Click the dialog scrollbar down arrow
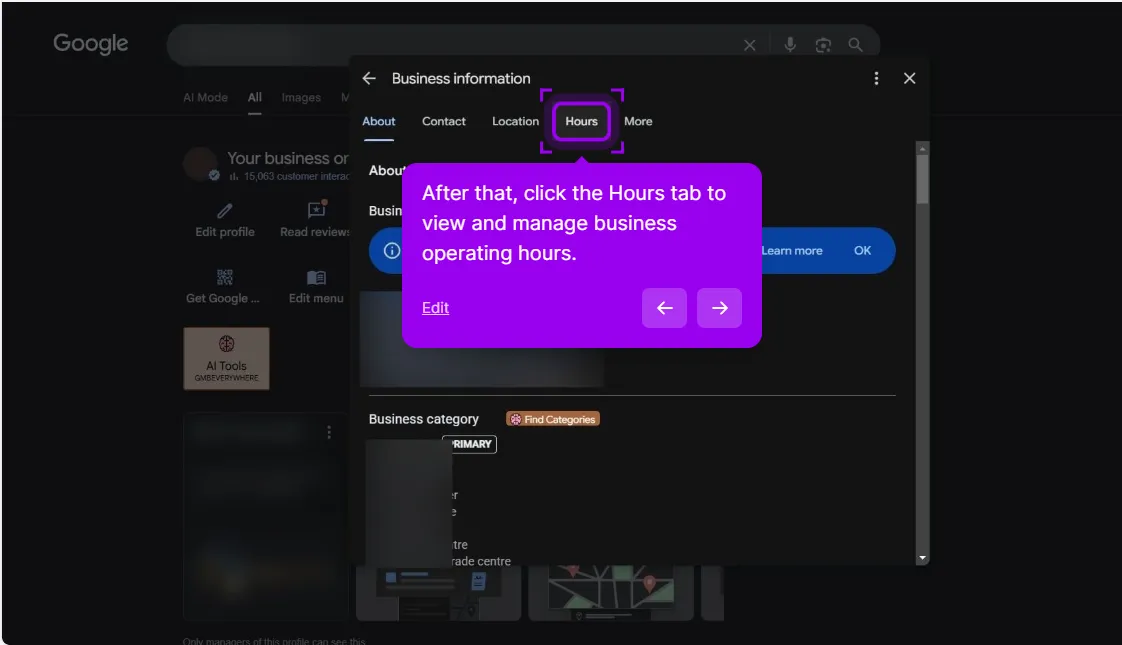The image size is (1122, 645). (x=922, y=558)
